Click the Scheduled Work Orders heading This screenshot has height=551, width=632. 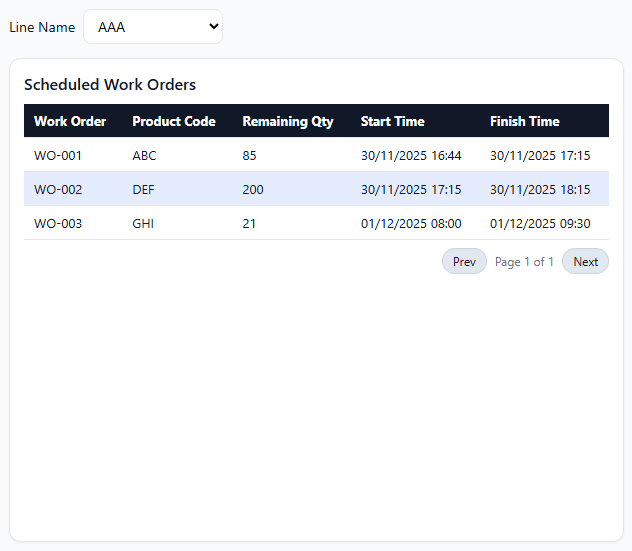110,85
